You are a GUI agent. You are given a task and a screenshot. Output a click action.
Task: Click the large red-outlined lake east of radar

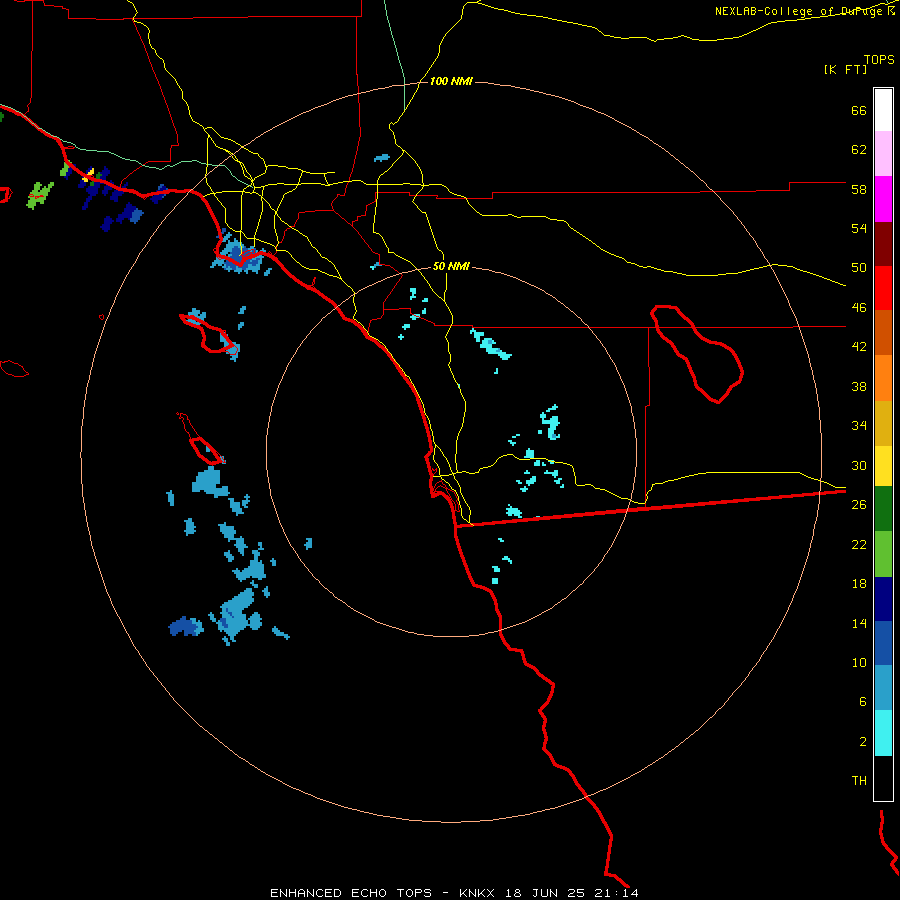697,354
